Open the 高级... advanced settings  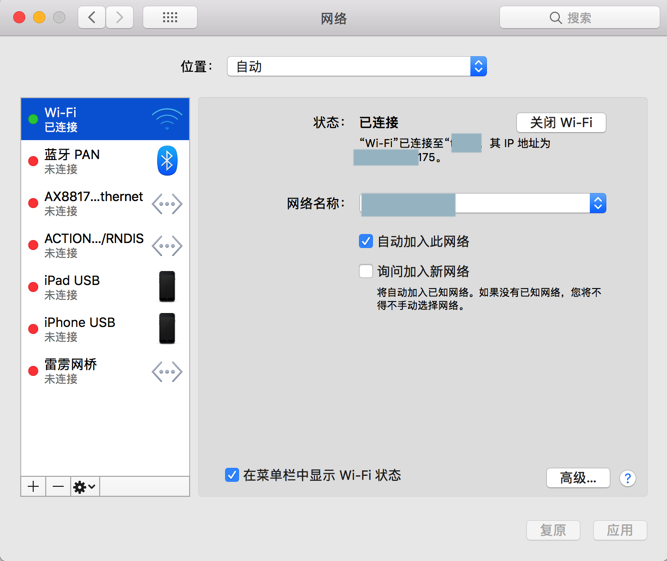pos(578,478)
